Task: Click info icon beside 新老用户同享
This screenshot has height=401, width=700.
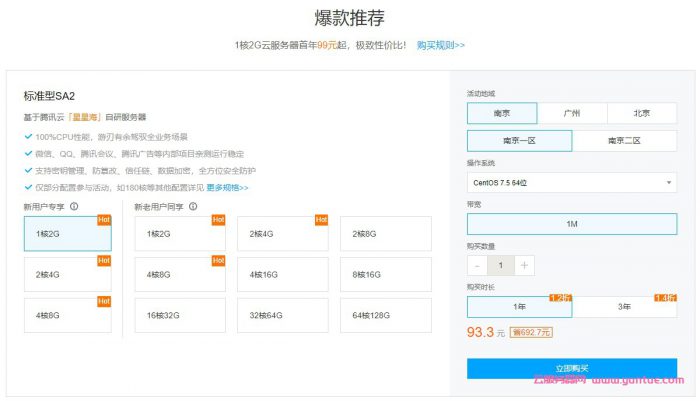Action: (x=192, y=207)
